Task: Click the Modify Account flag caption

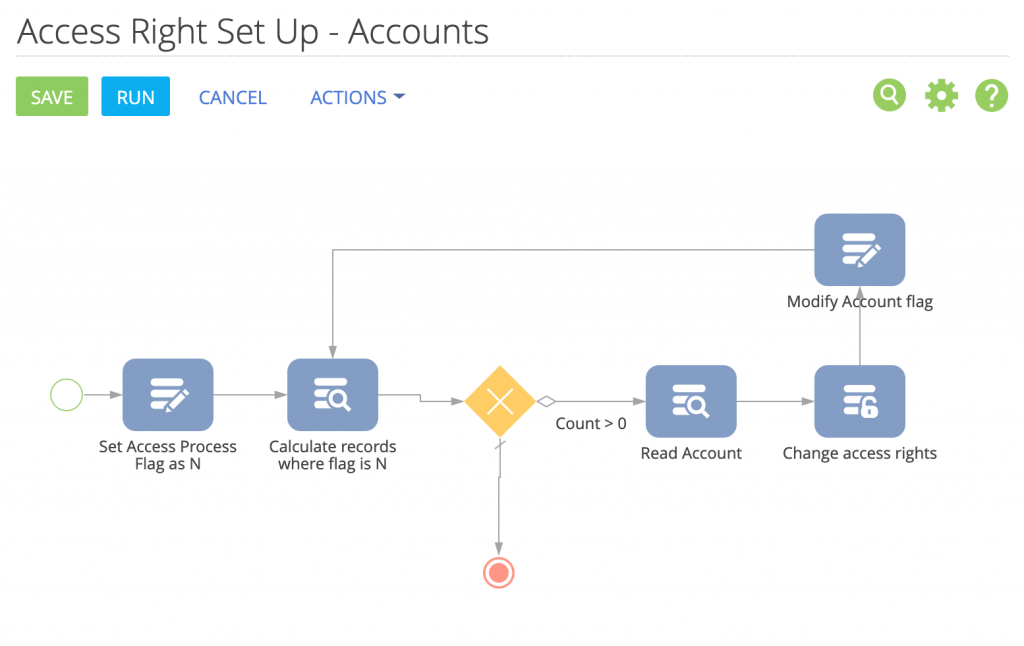Action: pos(859,301)
